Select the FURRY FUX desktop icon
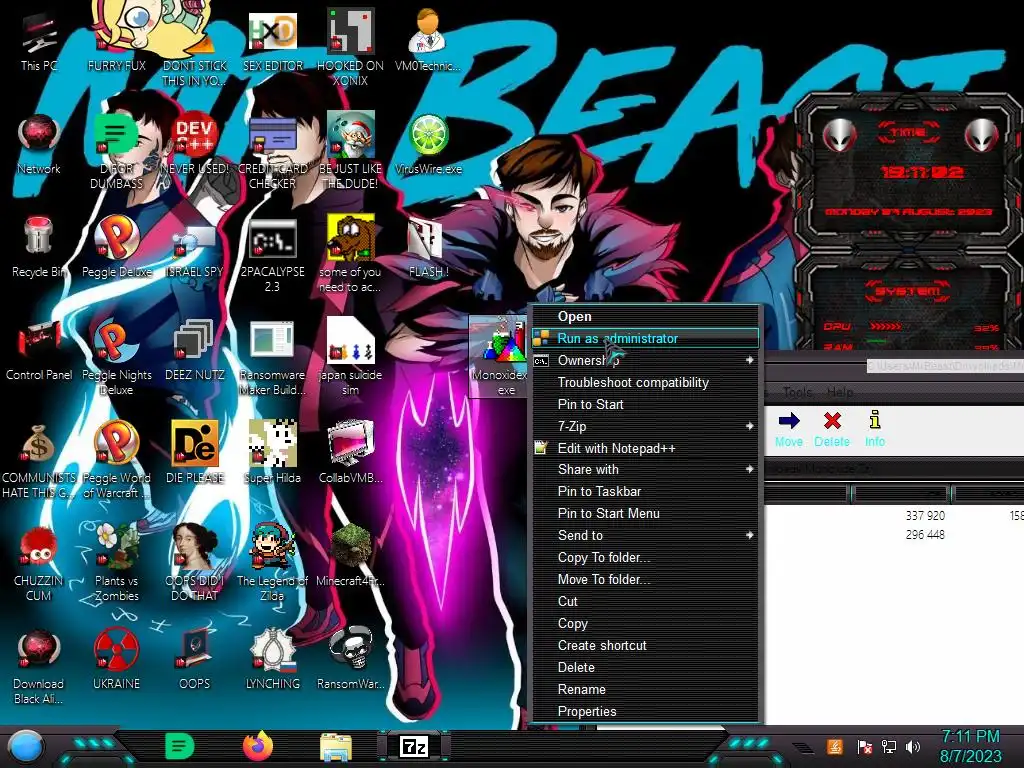This screenshot has height=768, width=1024. (117, 38)
